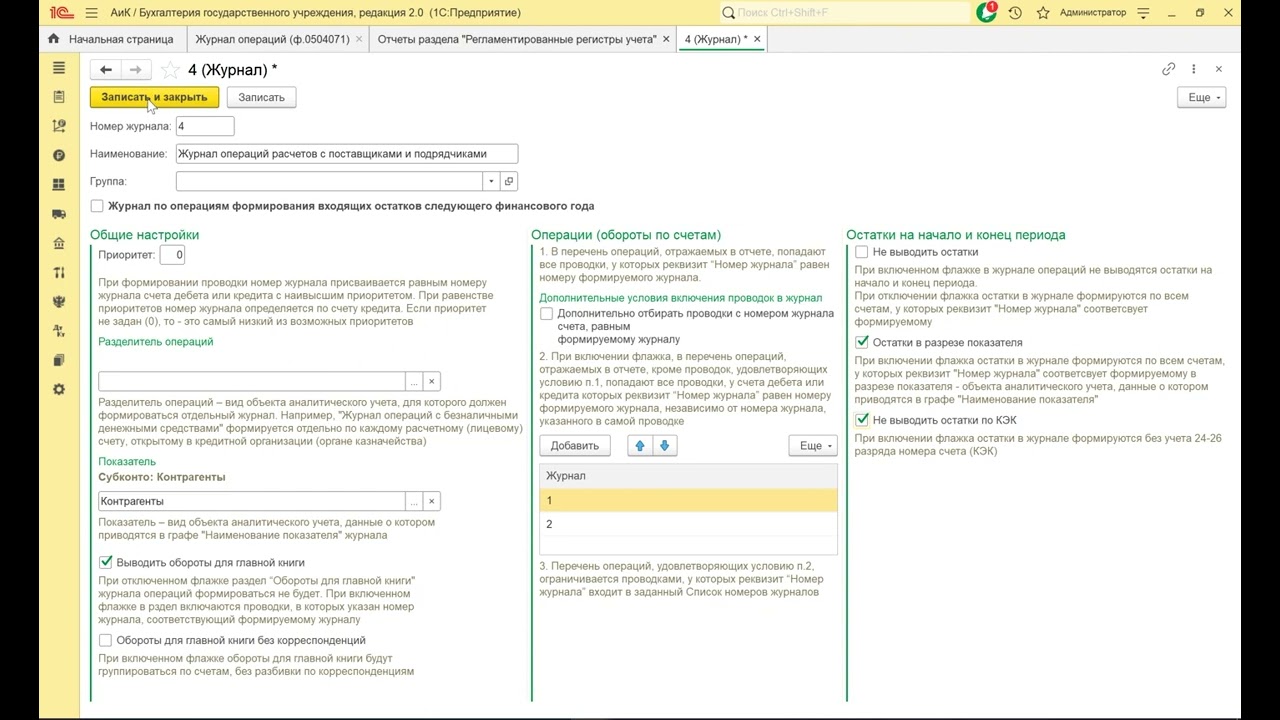The width and height of the screenshot is (1280, 720).
Task: Open Еще menu above journal table
Action: click(812, 446)
